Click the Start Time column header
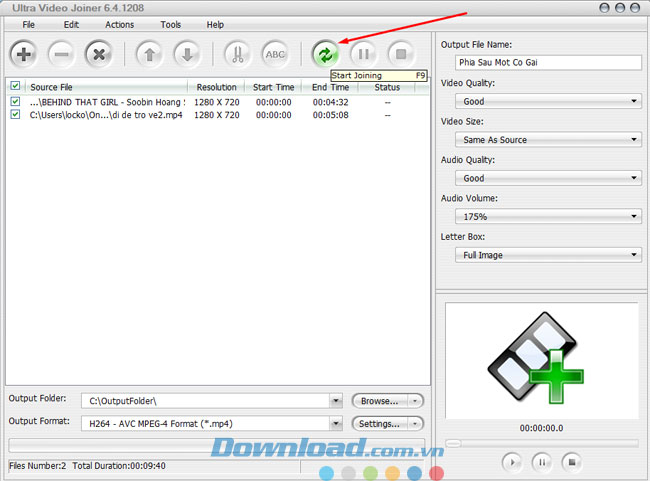 pos(274,87)
